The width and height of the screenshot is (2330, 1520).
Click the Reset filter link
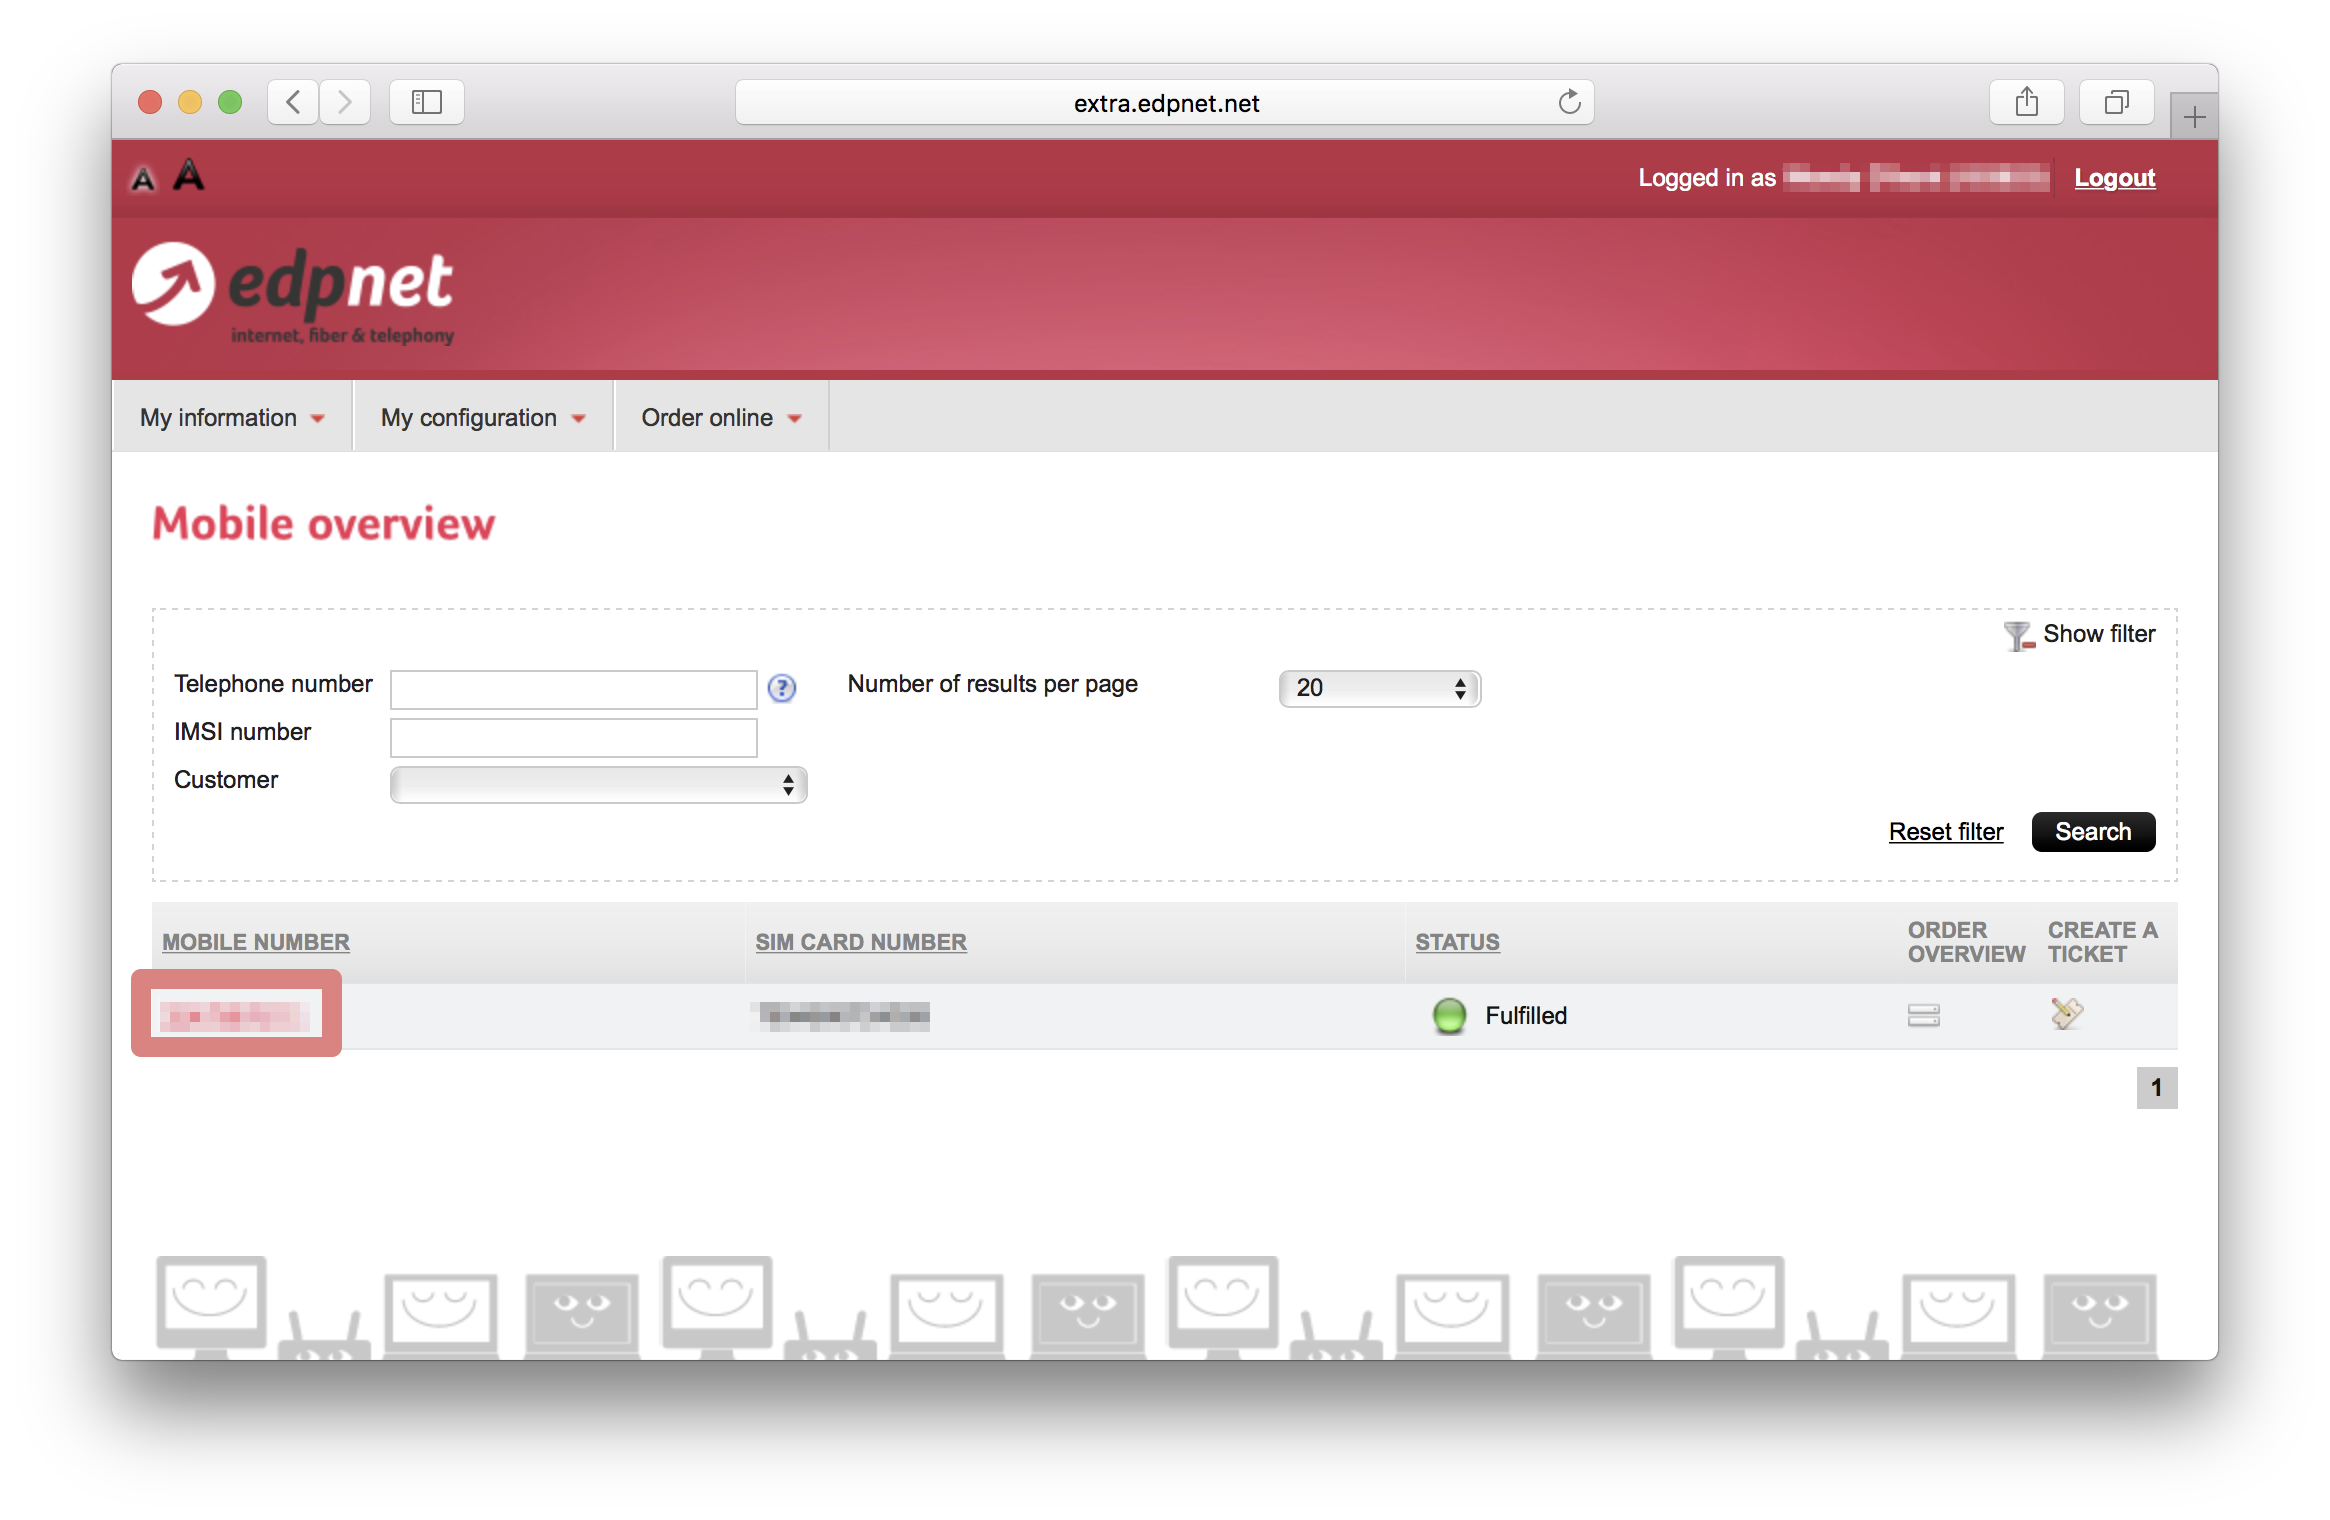[1946, 832]
